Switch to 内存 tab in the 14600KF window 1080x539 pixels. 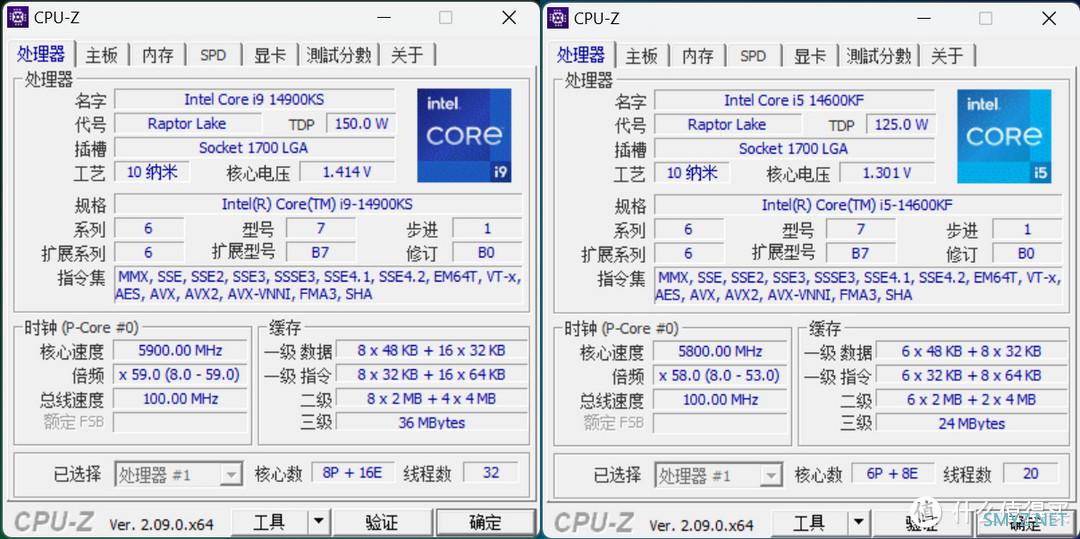pos(698,55)
